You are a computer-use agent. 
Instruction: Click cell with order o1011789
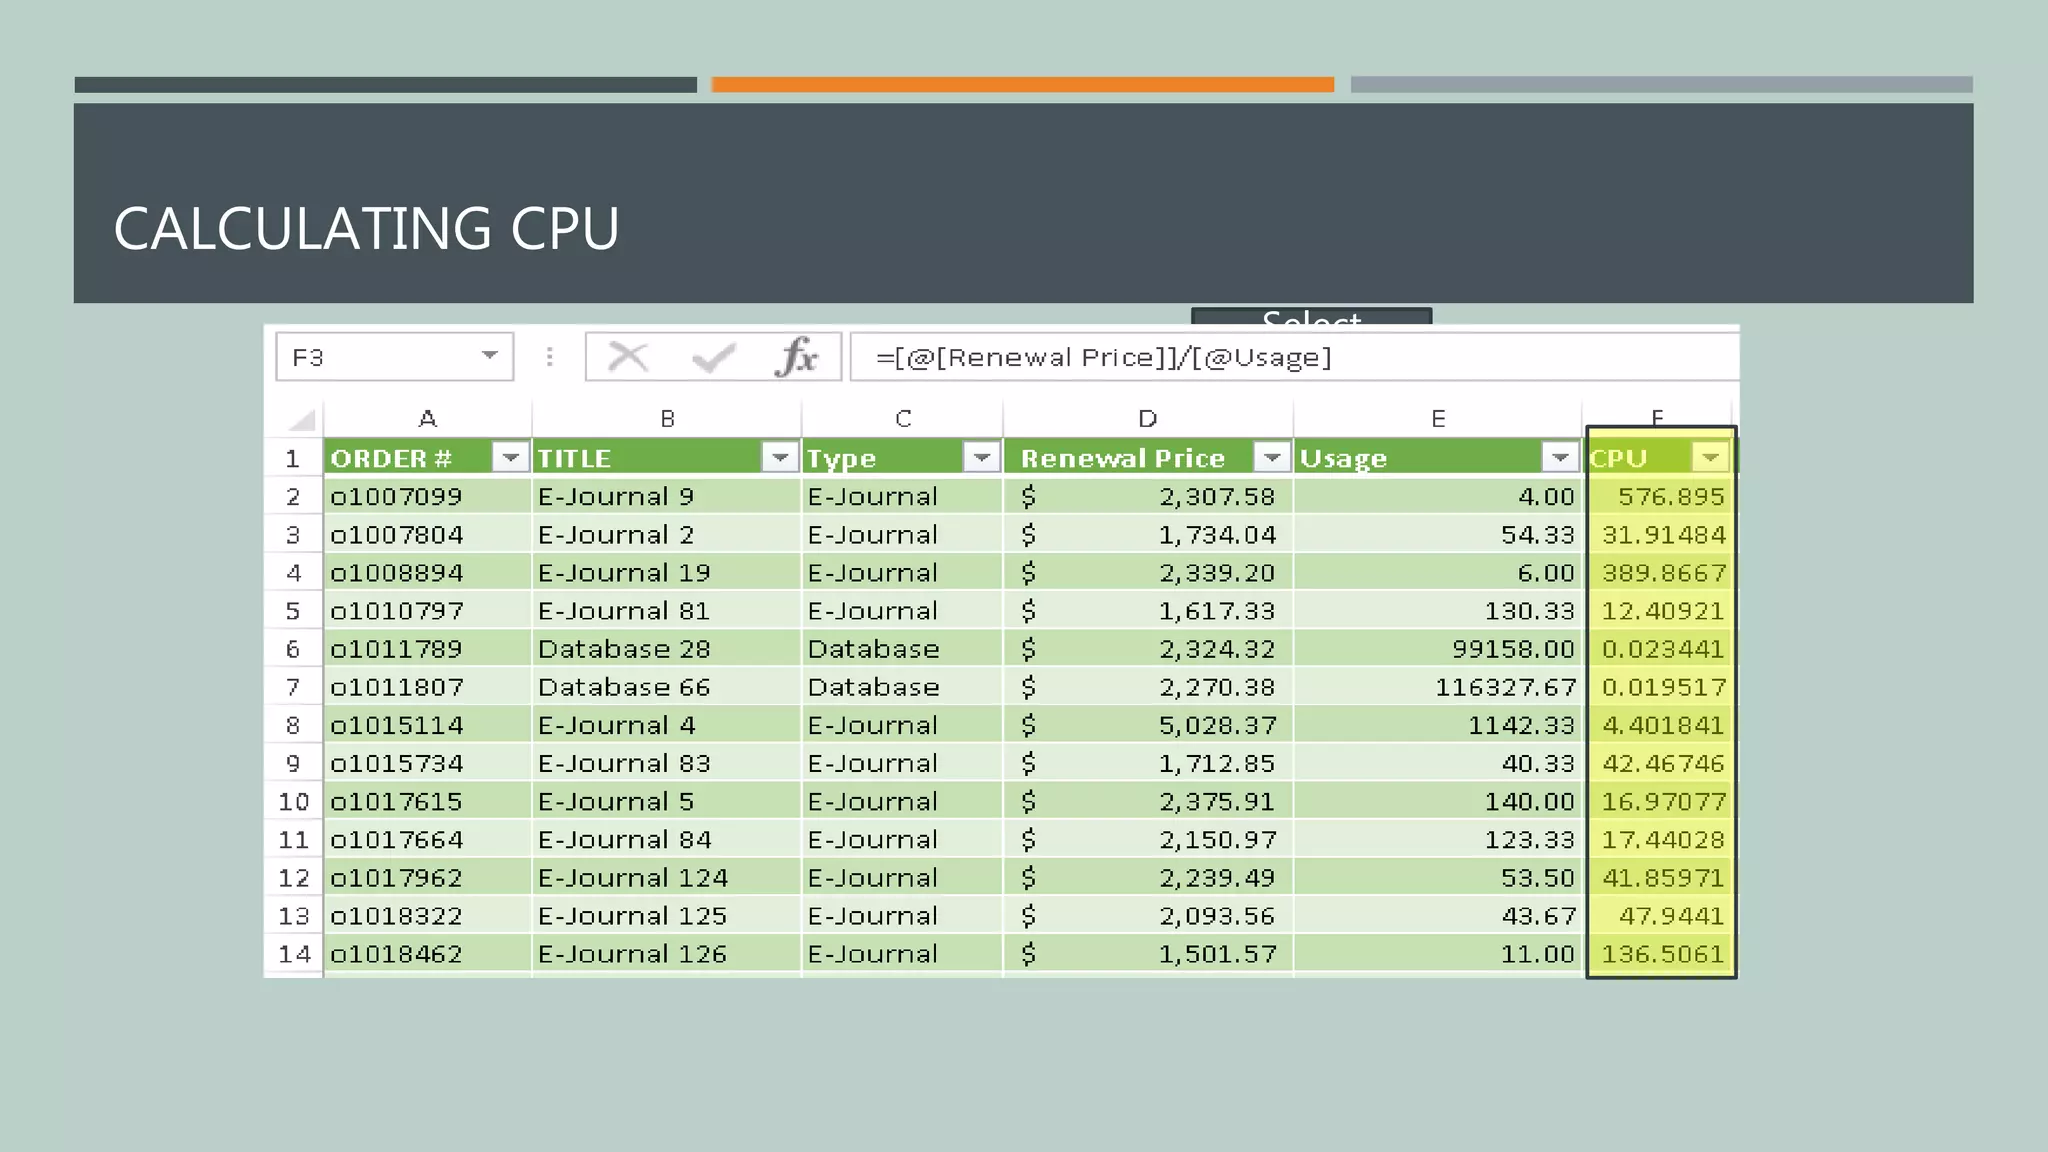(x=427, y=649)
